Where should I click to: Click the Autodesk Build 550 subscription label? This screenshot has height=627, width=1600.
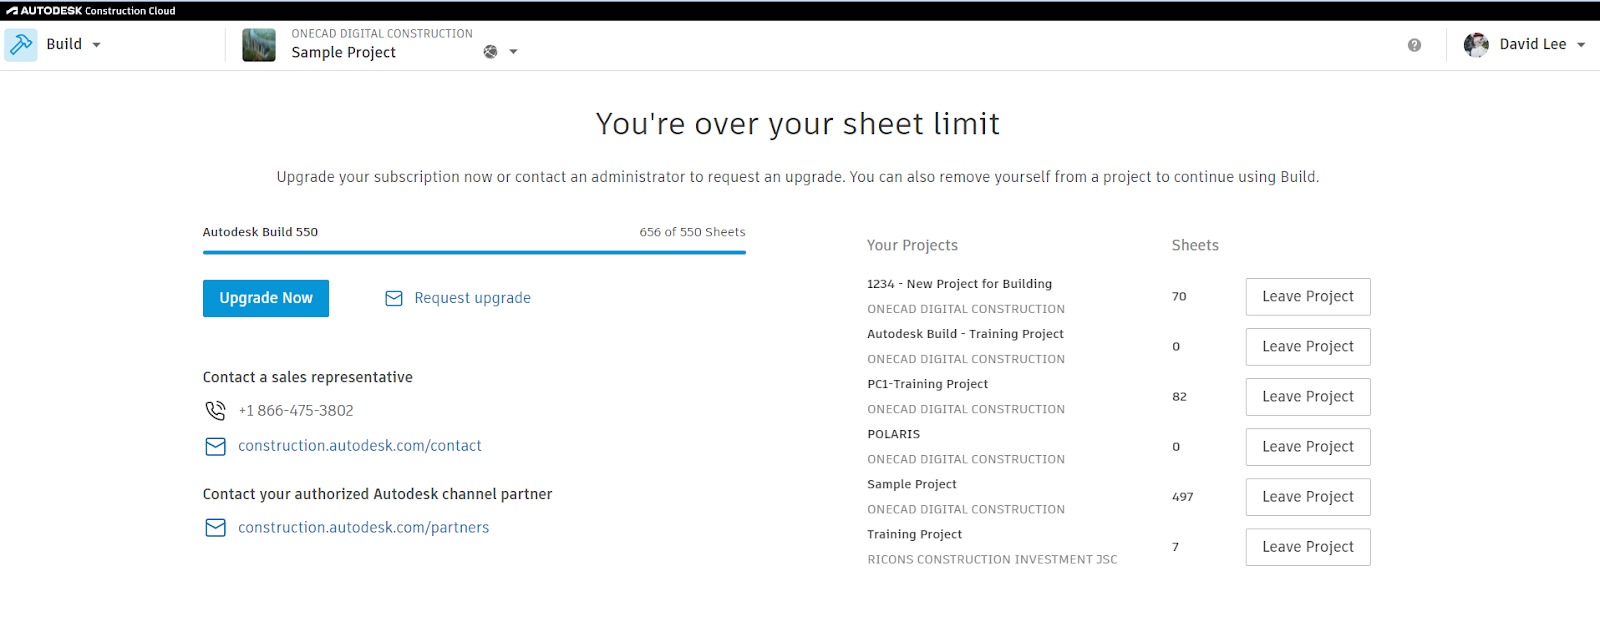(x=260, y=232)
